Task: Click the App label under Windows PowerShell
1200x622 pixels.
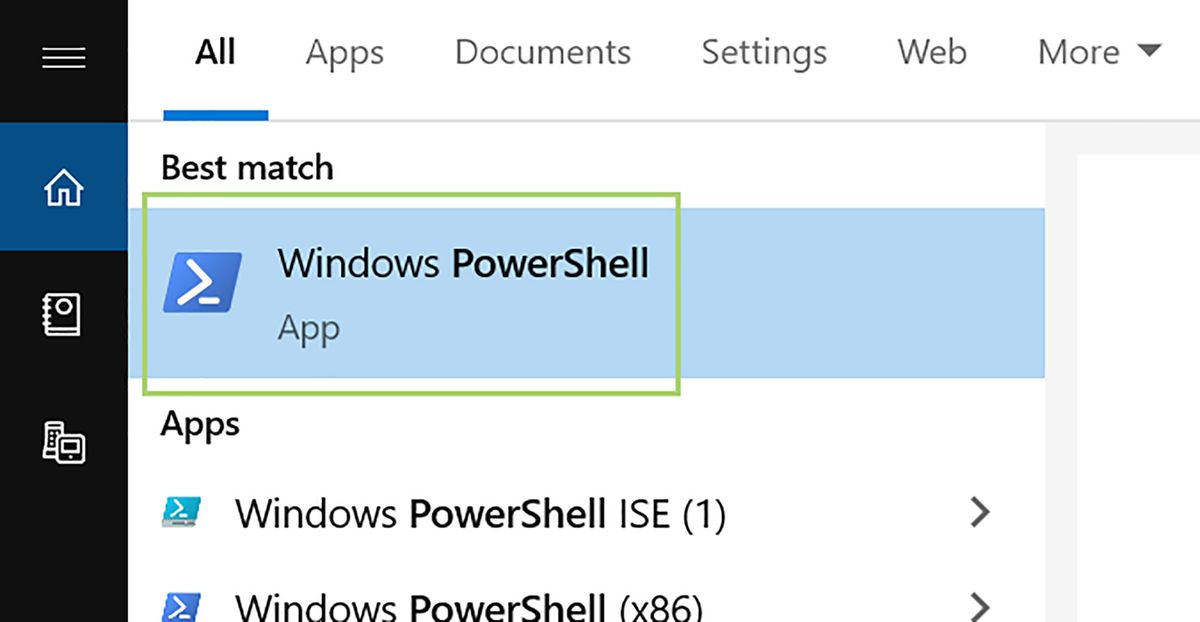Action: point(308,327)
